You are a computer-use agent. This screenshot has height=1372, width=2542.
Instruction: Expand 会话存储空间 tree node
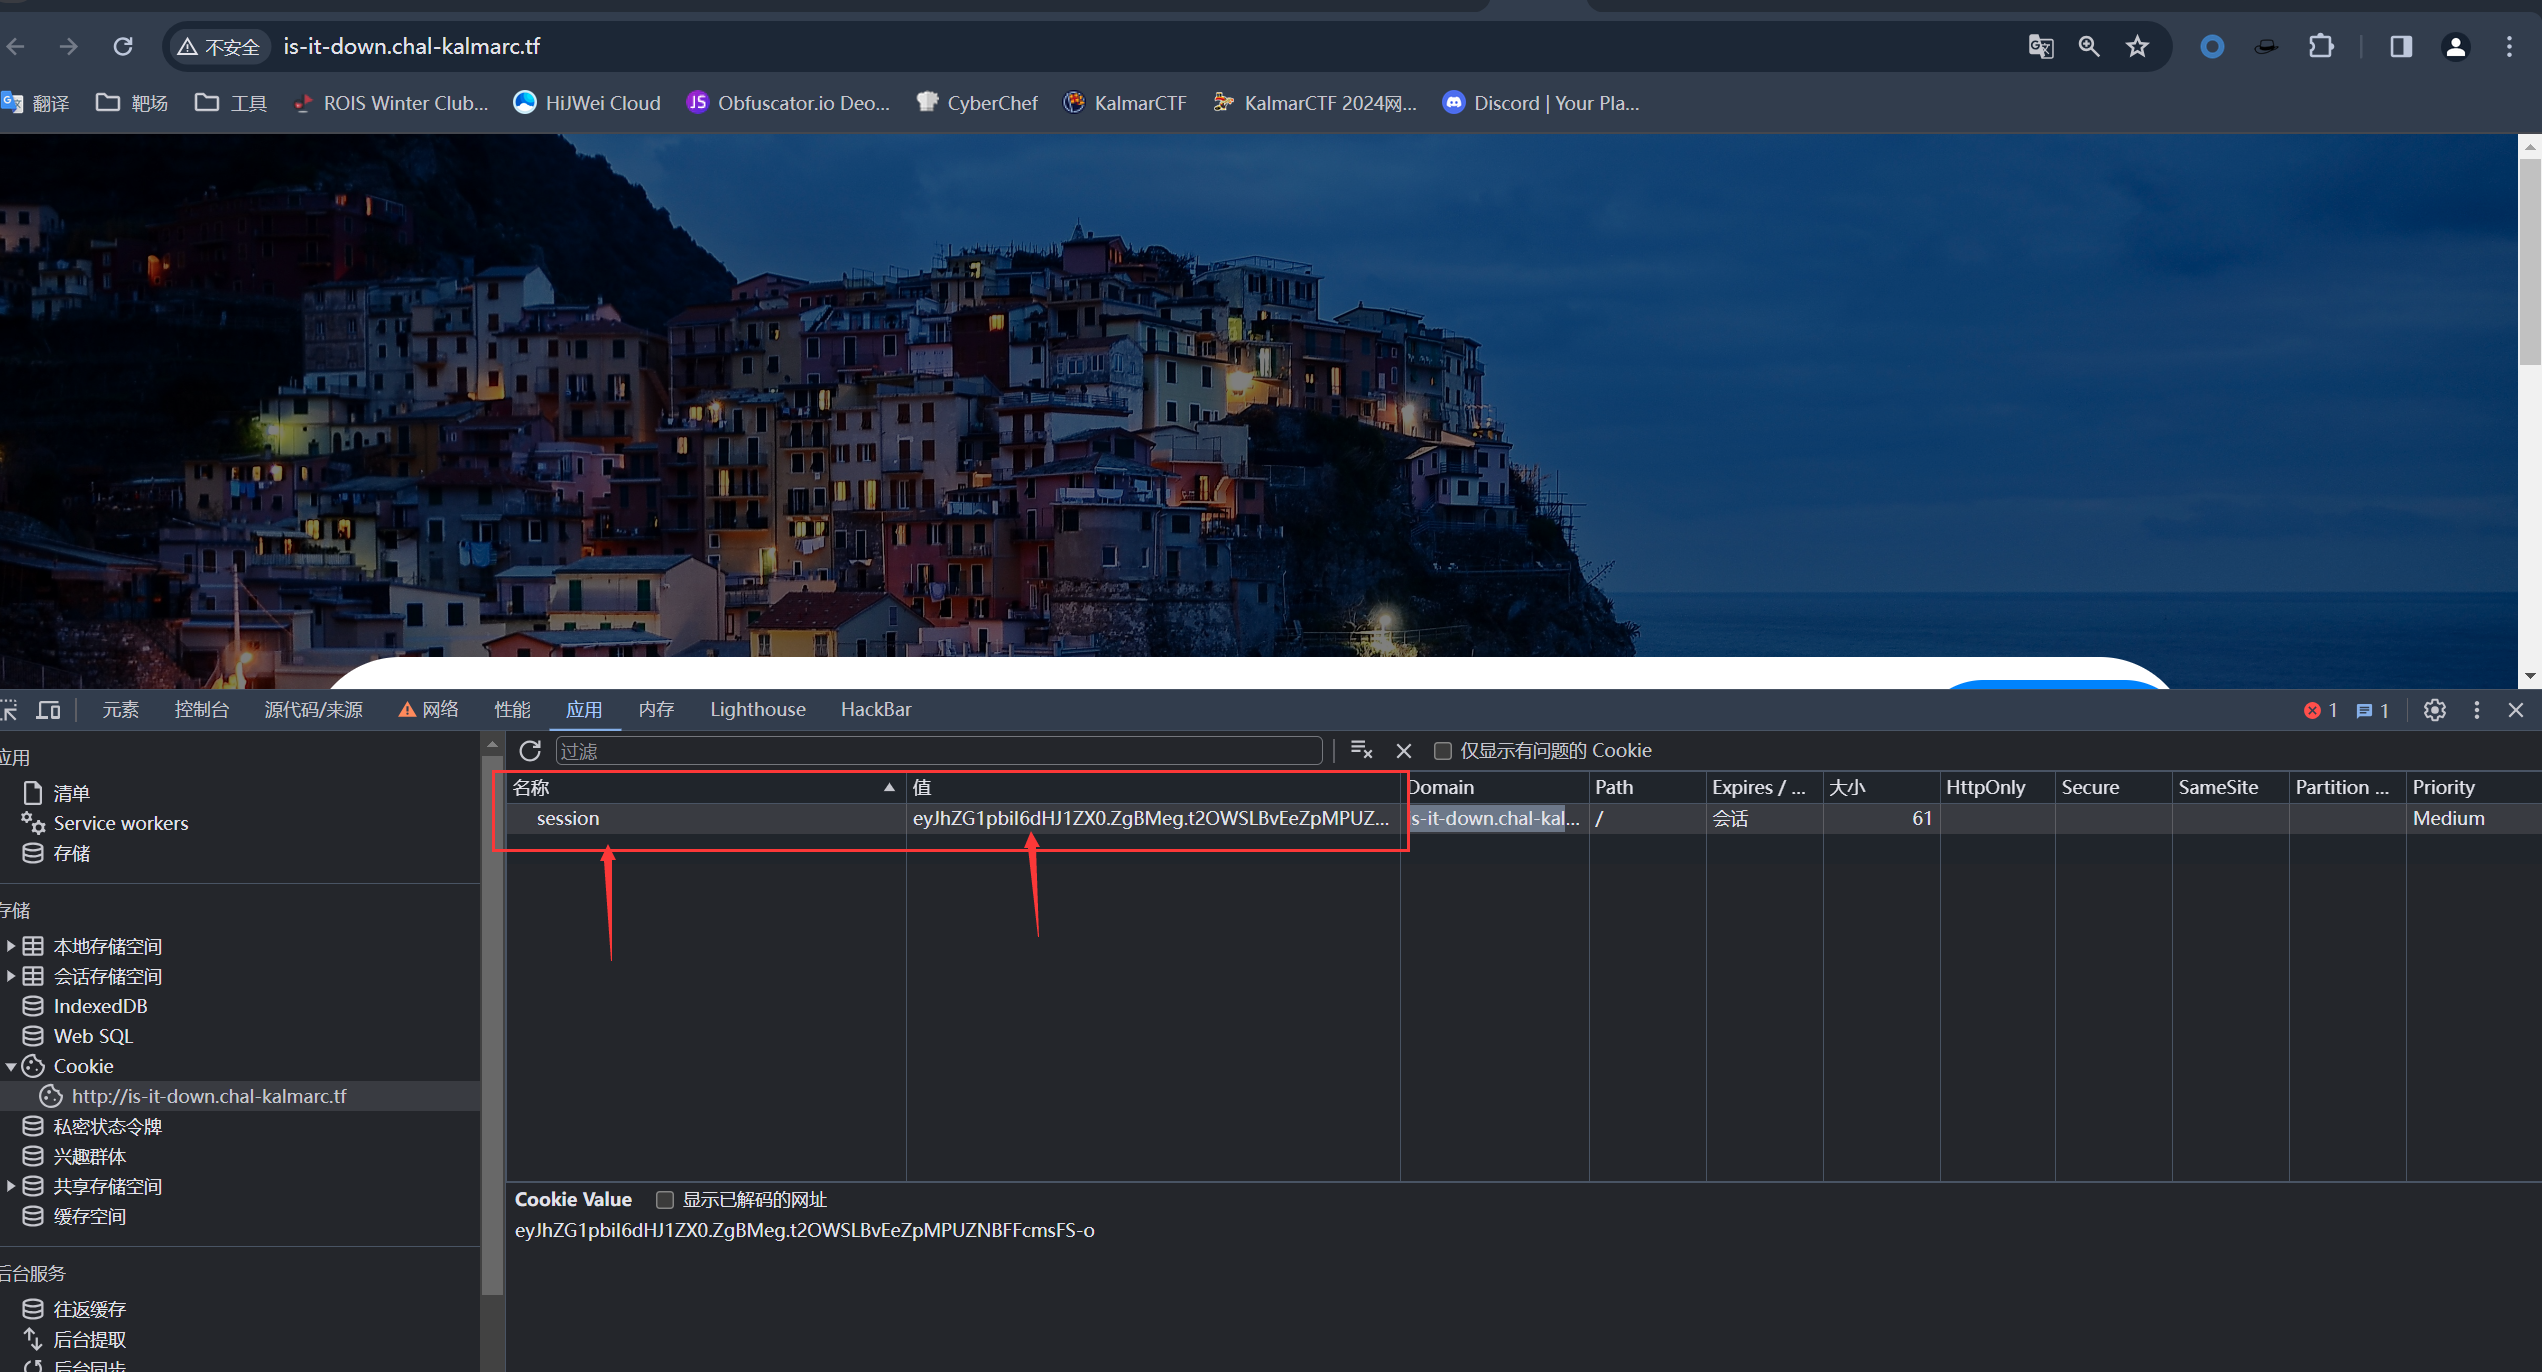click(10, 975)
